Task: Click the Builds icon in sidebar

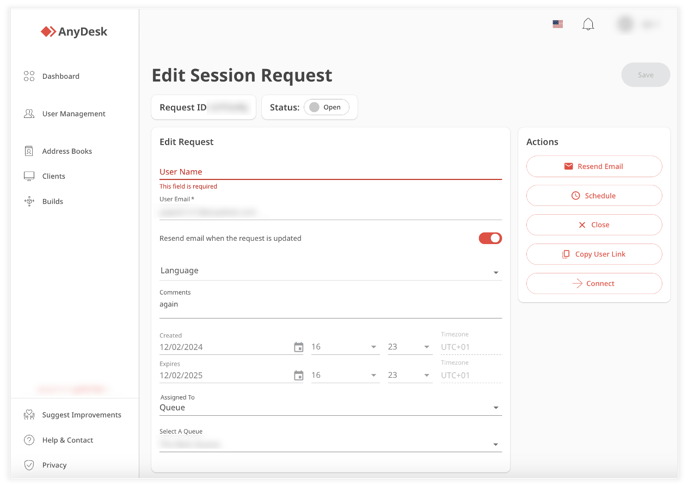Action: click(29, 201)
